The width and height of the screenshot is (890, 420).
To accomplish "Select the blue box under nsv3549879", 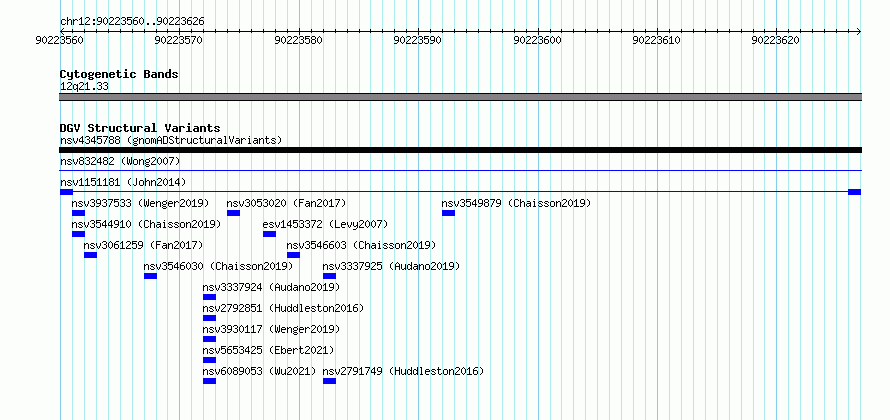I will tap(448, 213).
